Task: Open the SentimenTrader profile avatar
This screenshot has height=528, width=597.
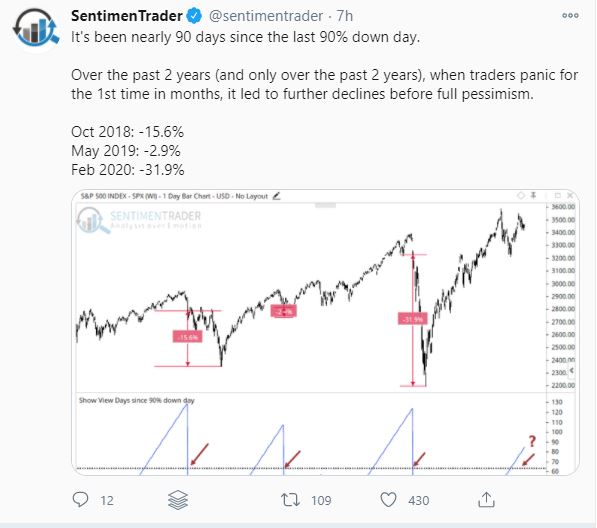Action: (36, 29)
